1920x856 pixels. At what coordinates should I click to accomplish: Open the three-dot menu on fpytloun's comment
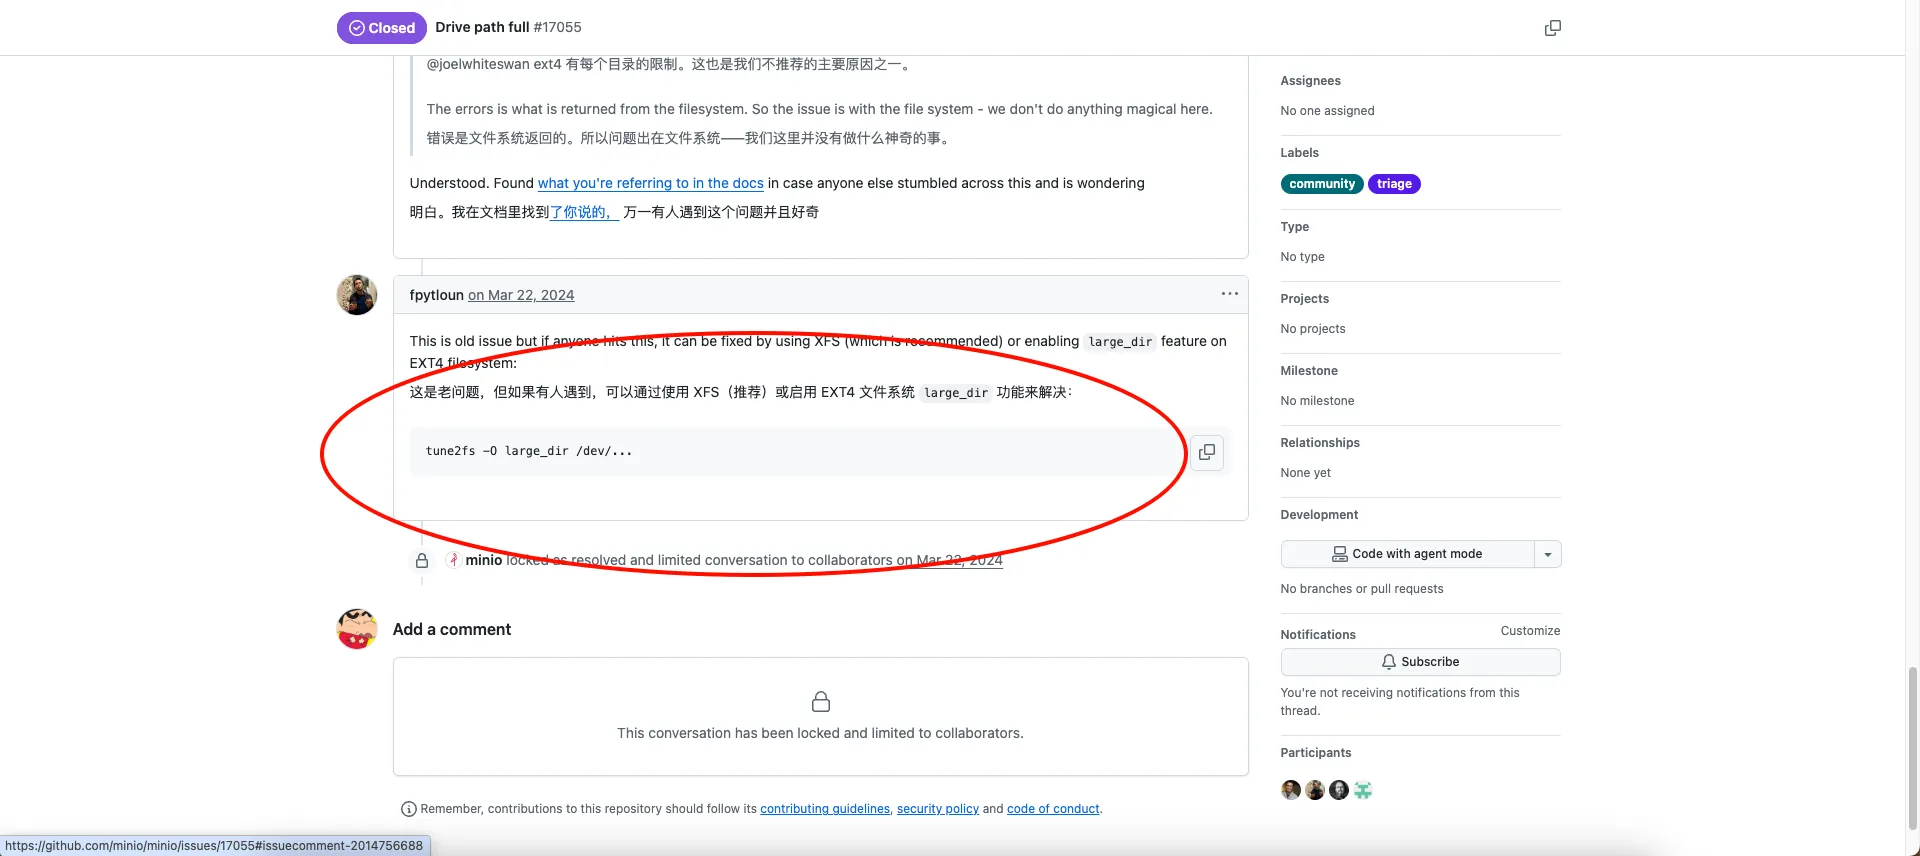pos(1229,294)
